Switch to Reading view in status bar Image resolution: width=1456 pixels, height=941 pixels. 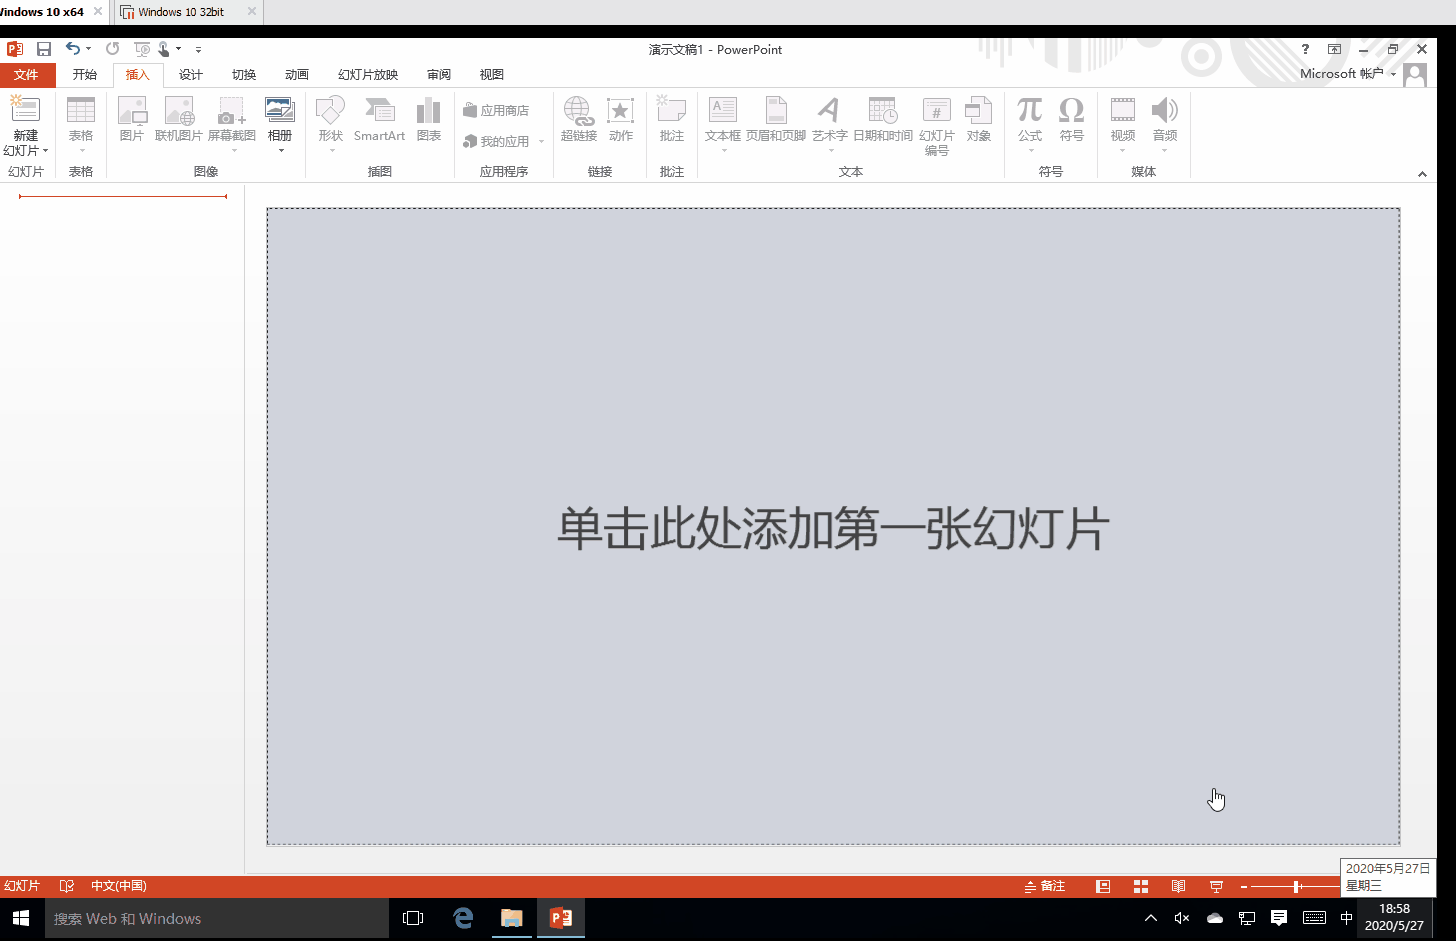coord(1179,886)
